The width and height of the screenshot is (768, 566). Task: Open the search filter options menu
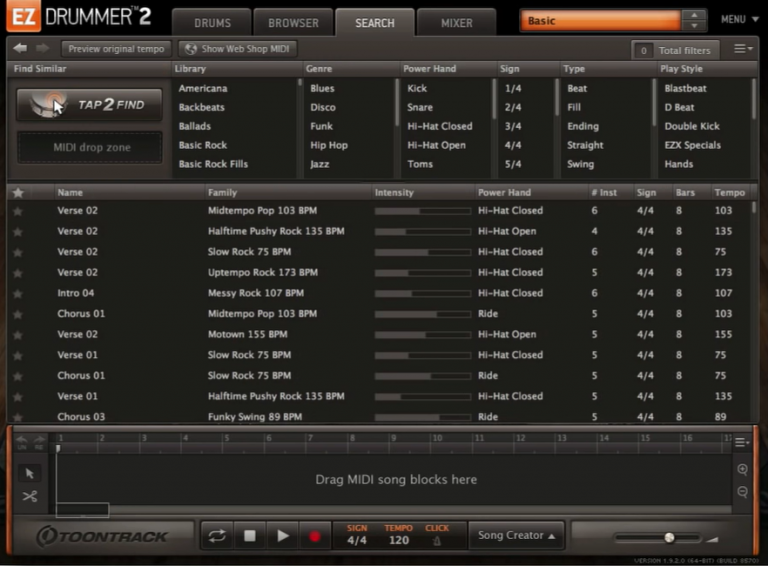tap(743, 49)
